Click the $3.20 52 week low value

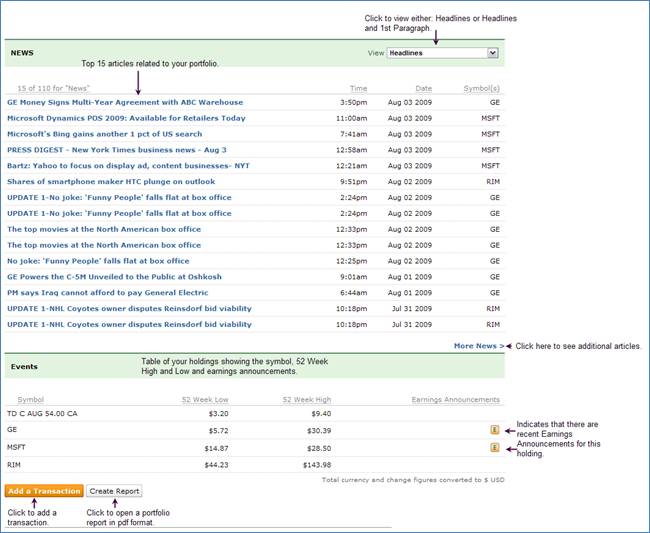tap(218, 414)
